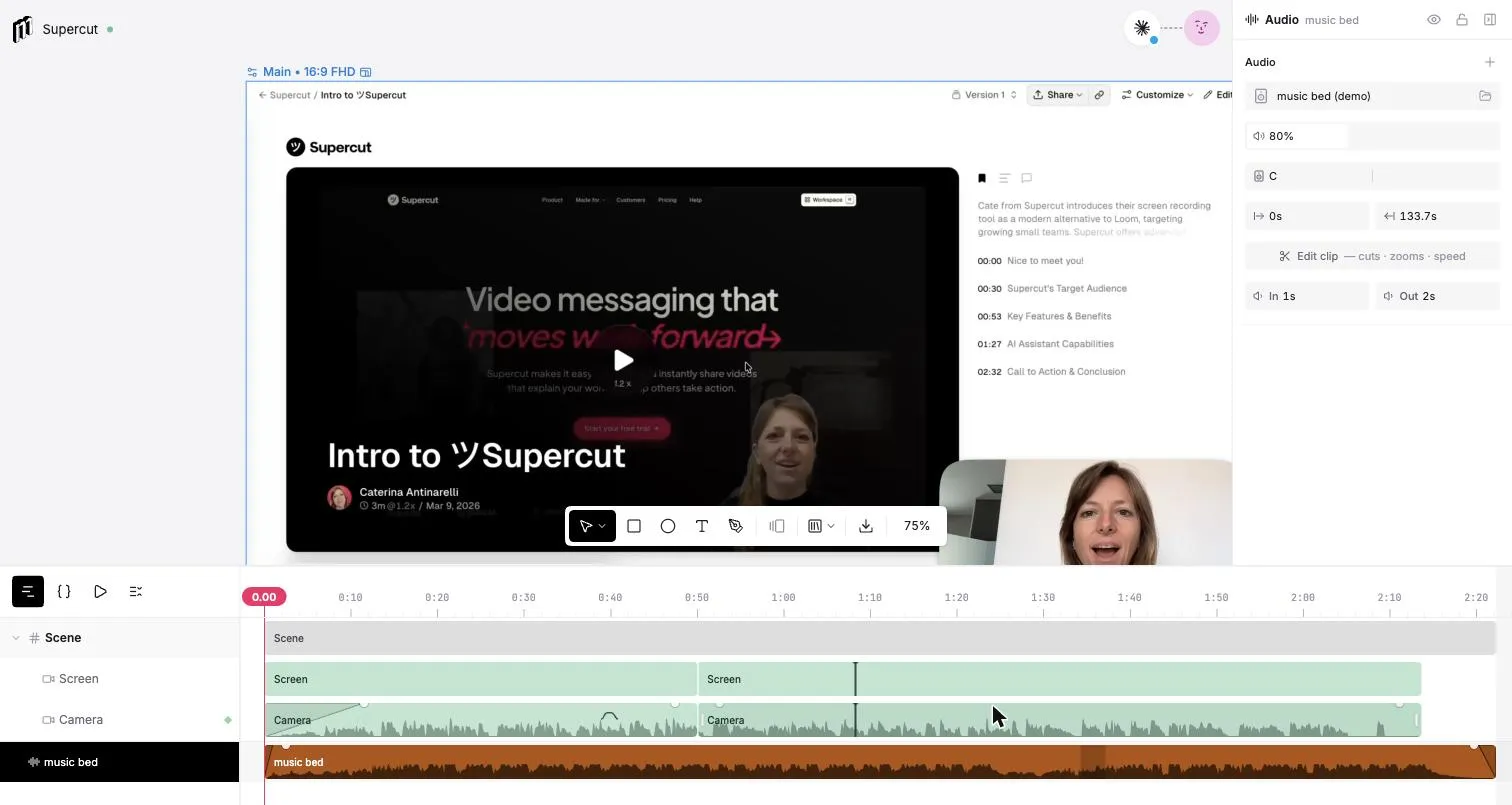Click the download export icon
1512x805 pixels.
pos(866,526)
